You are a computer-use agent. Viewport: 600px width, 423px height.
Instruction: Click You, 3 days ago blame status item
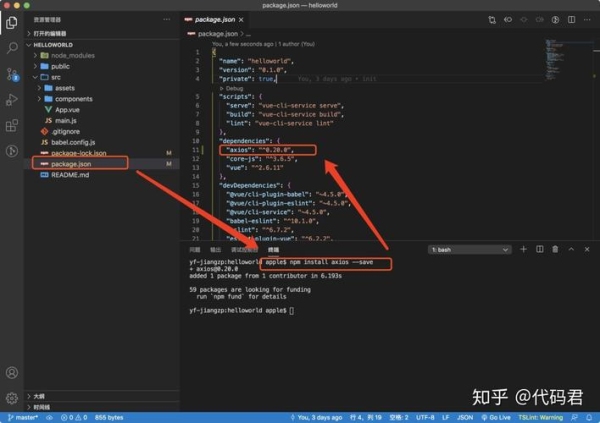316,418
